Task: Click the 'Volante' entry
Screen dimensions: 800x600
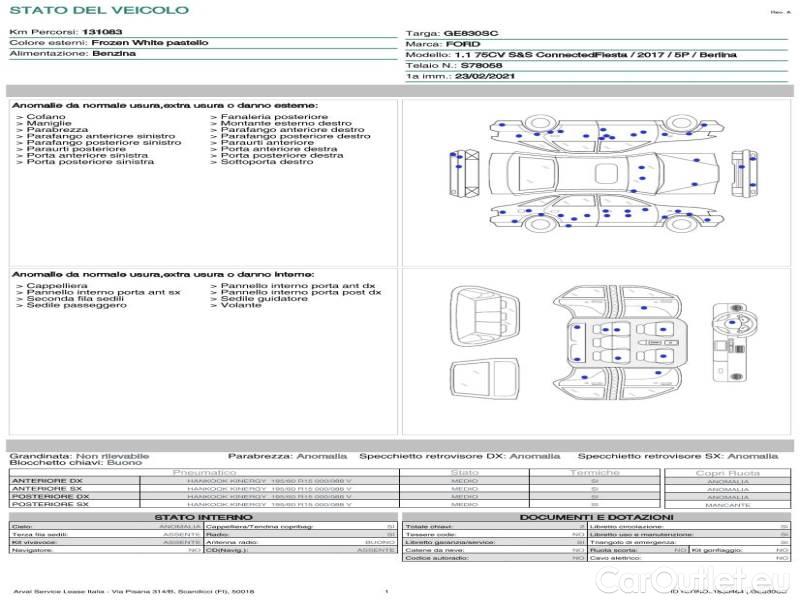Action: pos(241,305)
